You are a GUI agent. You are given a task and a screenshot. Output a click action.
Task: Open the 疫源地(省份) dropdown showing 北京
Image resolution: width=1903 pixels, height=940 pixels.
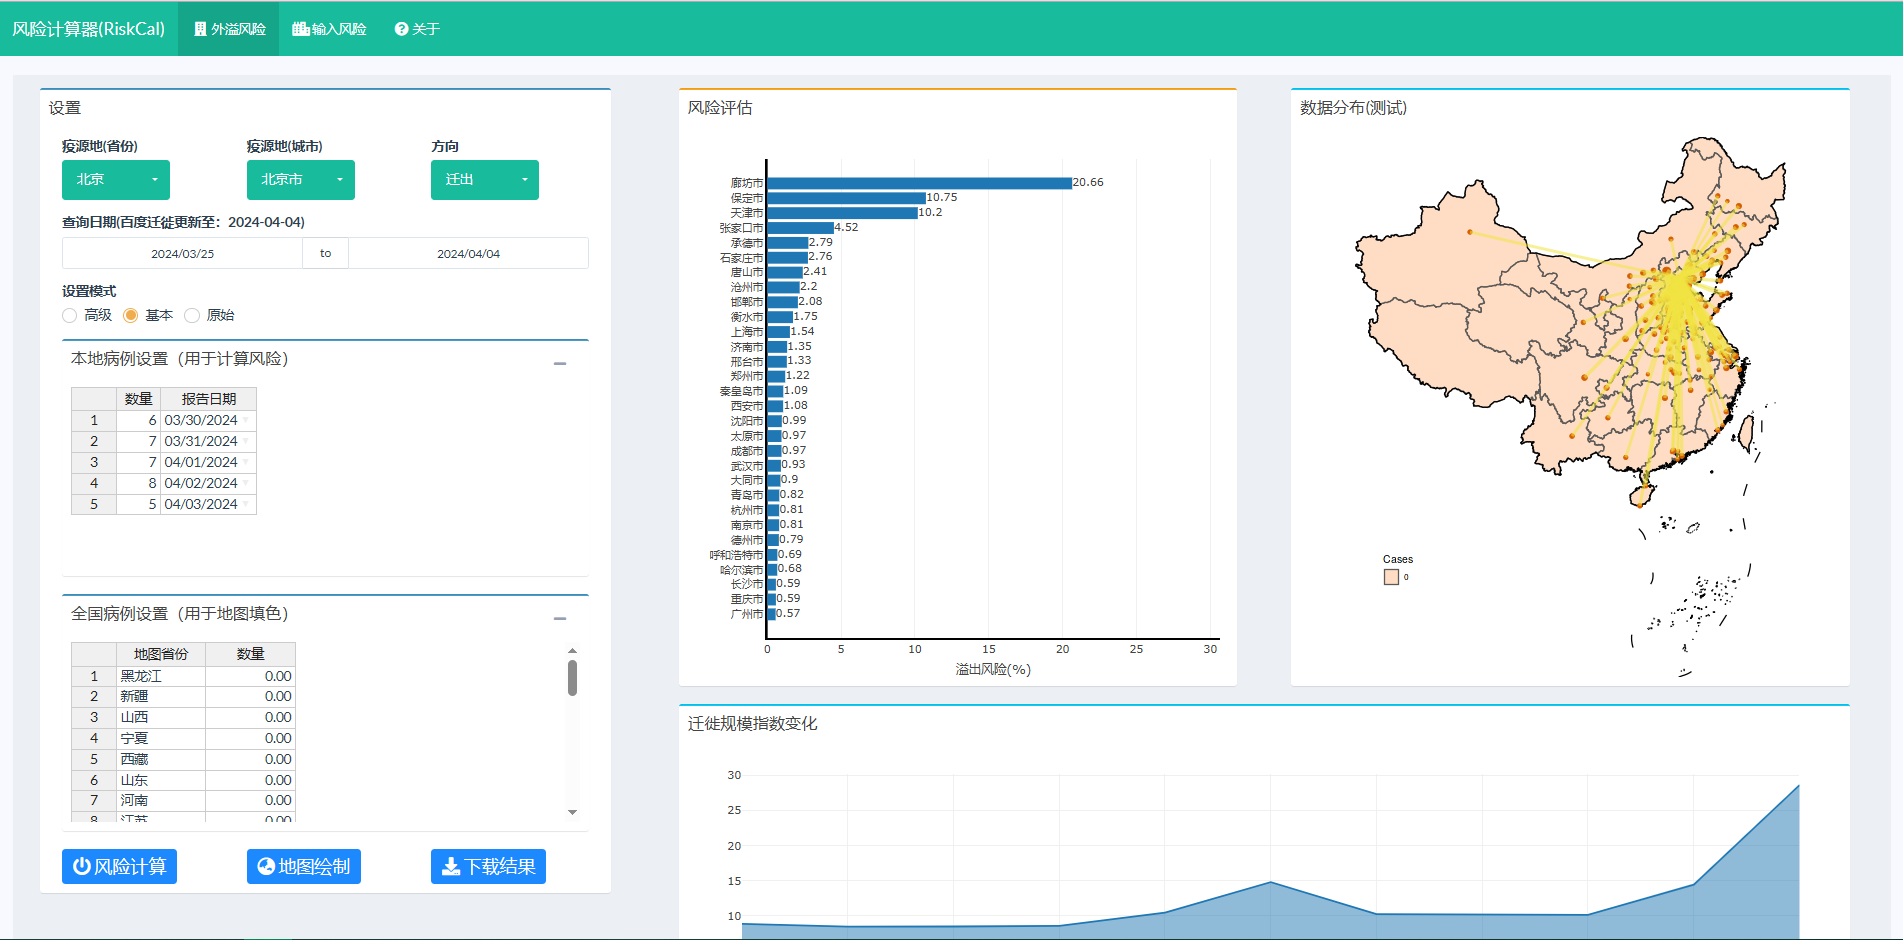116,180
